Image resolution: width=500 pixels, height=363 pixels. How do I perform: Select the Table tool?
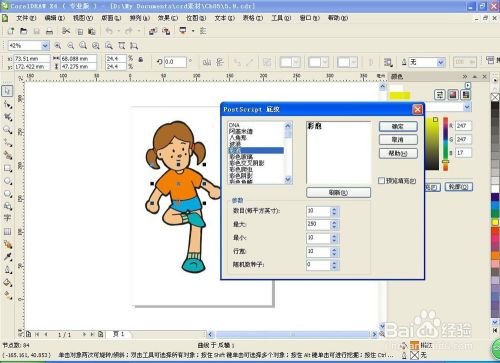tap(7, 231)
